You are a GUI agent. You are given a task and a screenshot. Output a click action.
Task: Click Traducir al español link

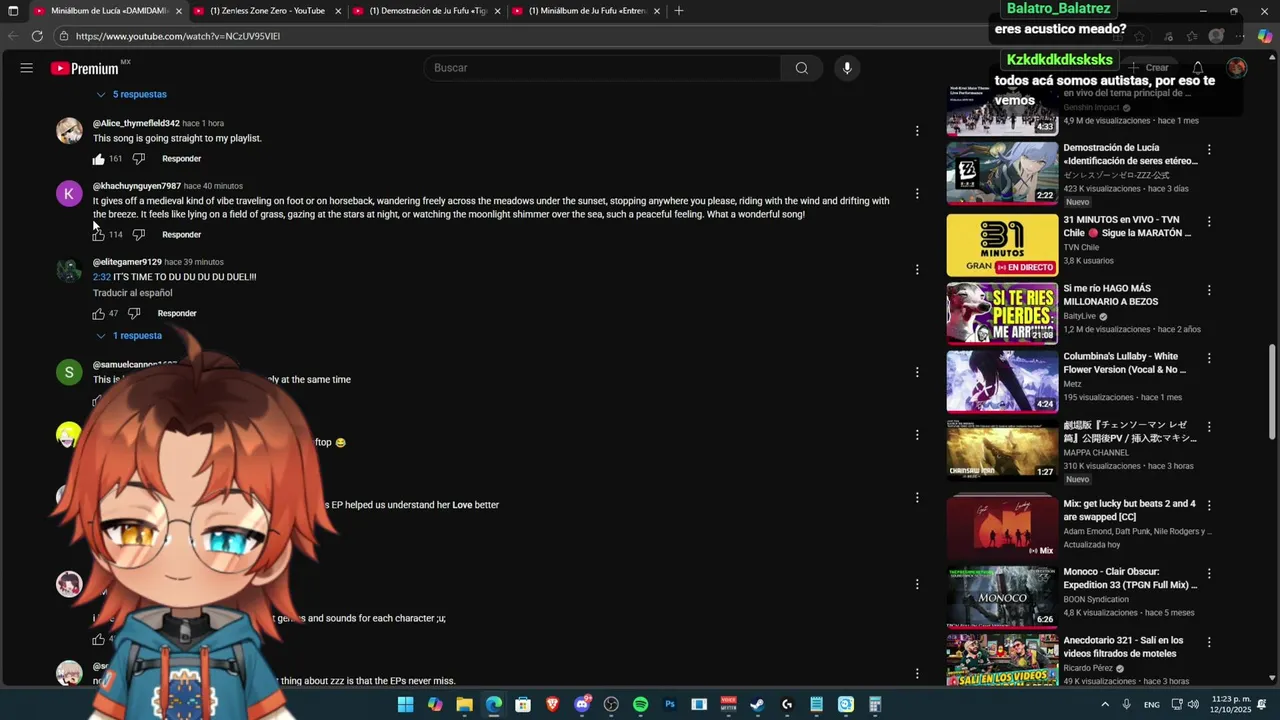[x=133, y=293]
